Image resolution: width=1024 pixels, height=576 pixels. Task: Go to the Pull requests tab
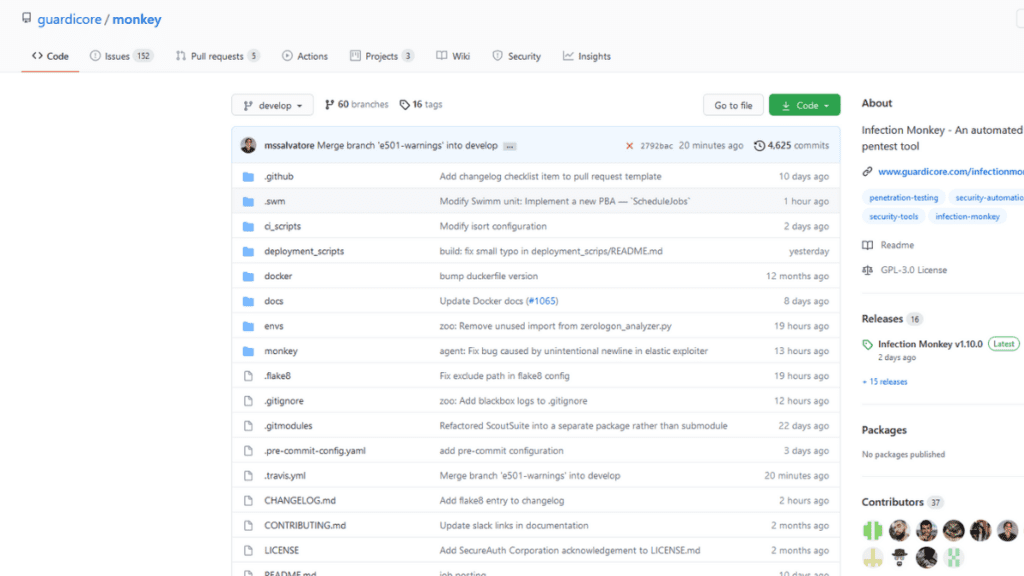point(217,56)
